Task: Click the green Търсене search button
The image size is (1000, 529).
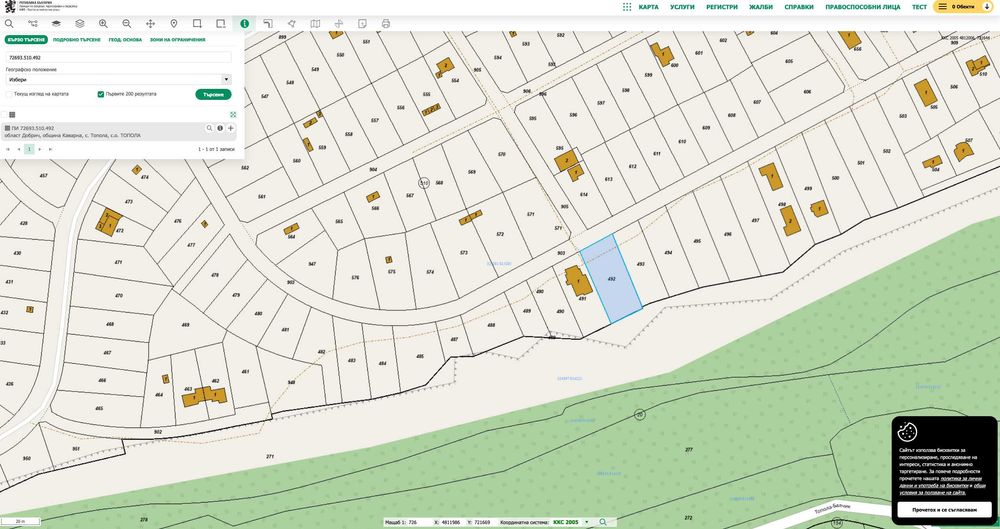Action: [x=213, y=94]
